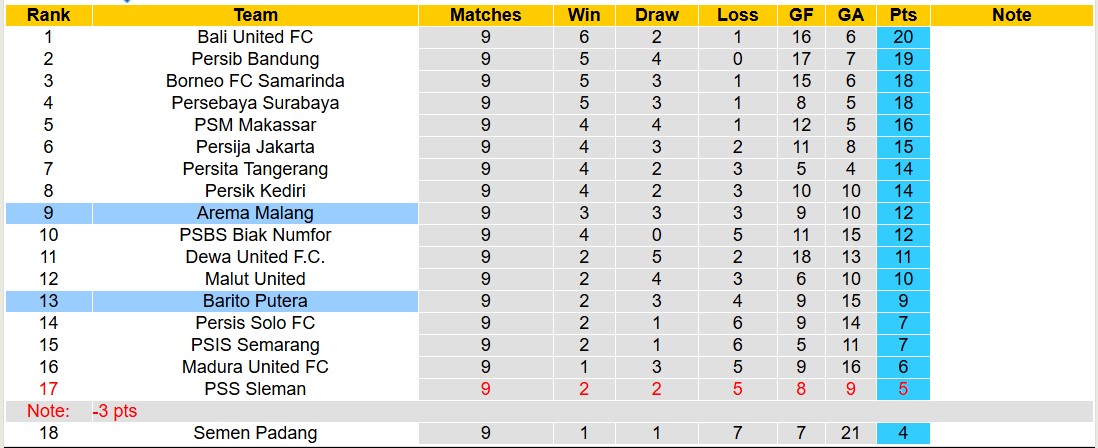The height and width of the screenshot is (448, 1098).
Task: Click the Note column header
Action: coord(1012,15)
